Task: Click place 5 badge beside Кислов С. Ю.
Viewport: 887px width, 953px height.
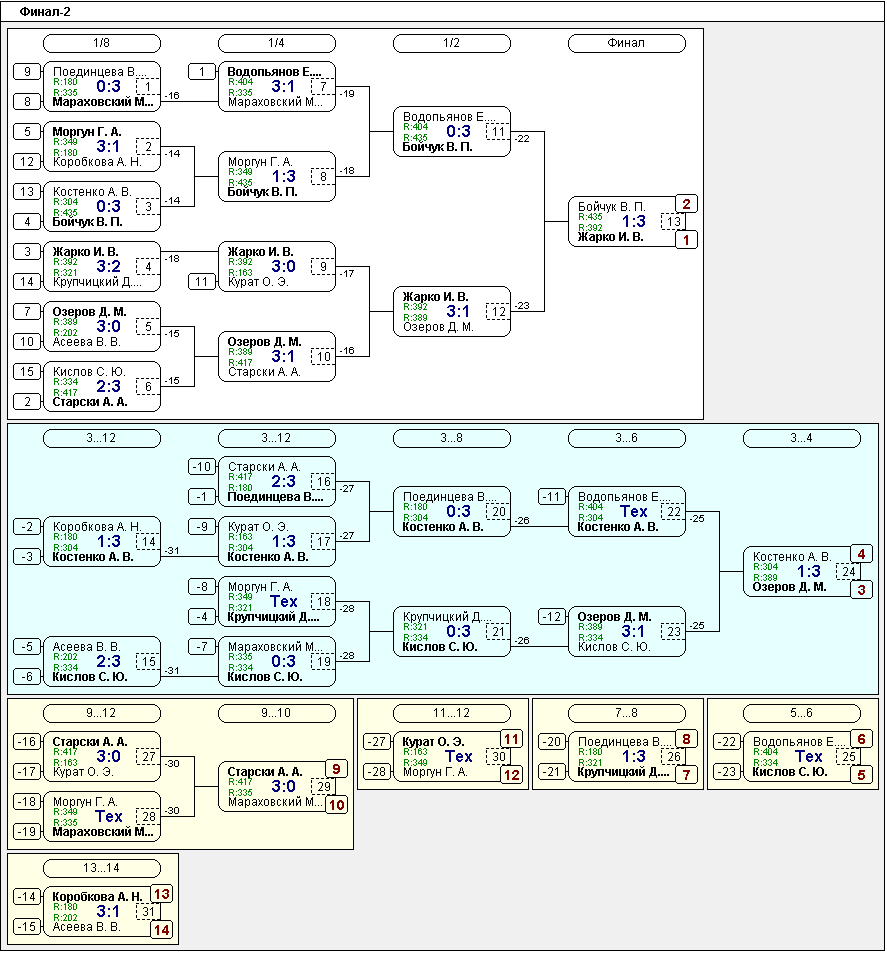Action: (861, 775)
